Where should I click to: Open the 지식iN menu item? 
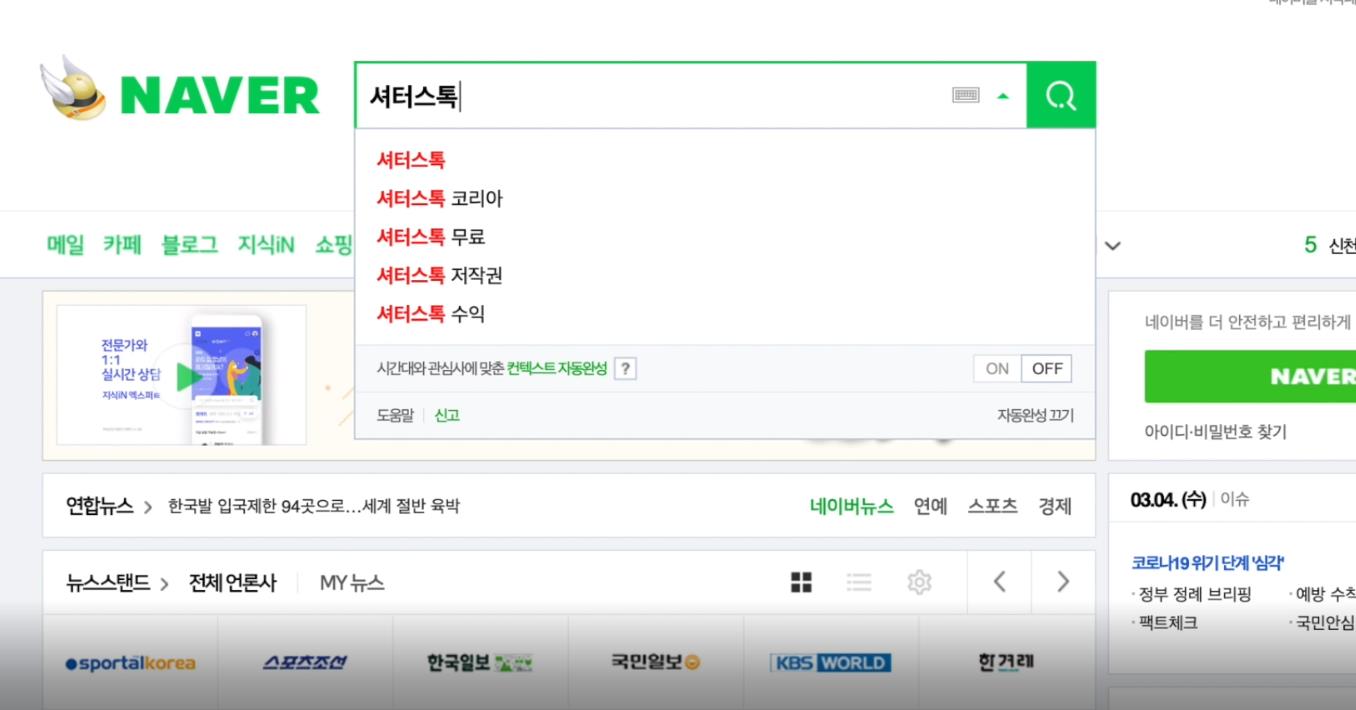pyautogui.click(x=266, y=245)
